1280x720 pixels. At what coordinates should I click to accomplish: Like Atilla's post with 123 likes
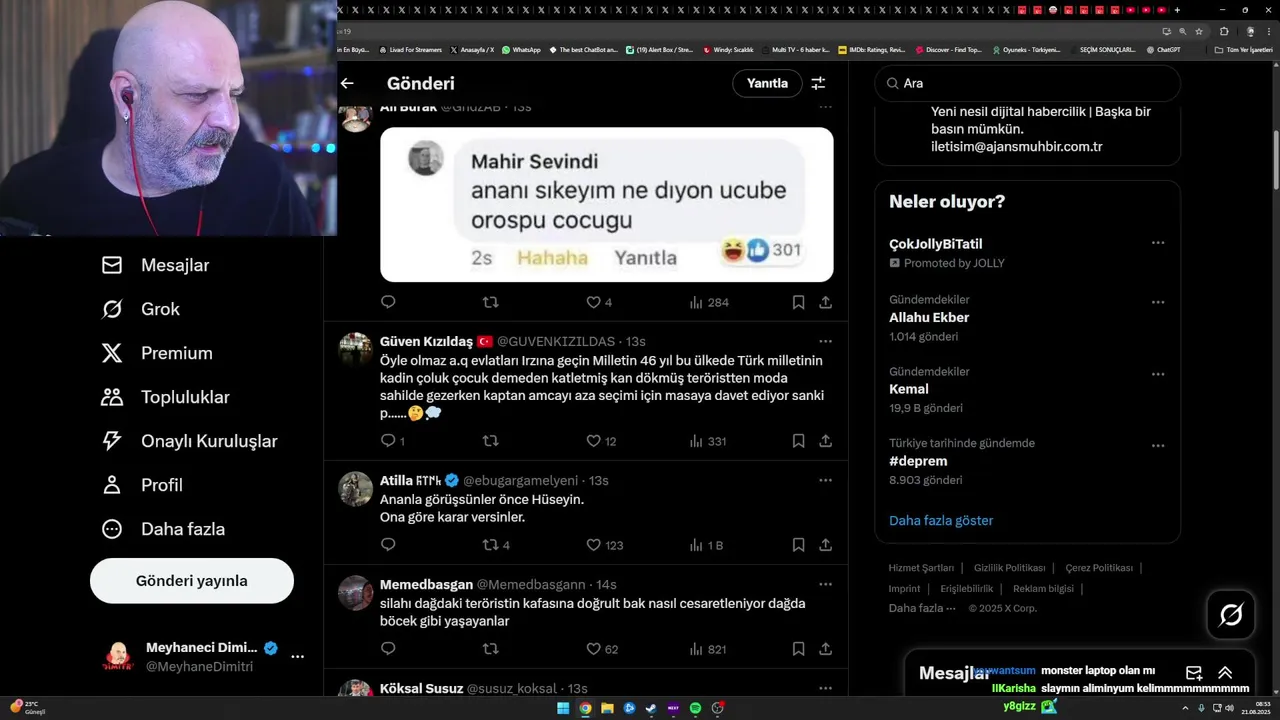tap(604, 545)
